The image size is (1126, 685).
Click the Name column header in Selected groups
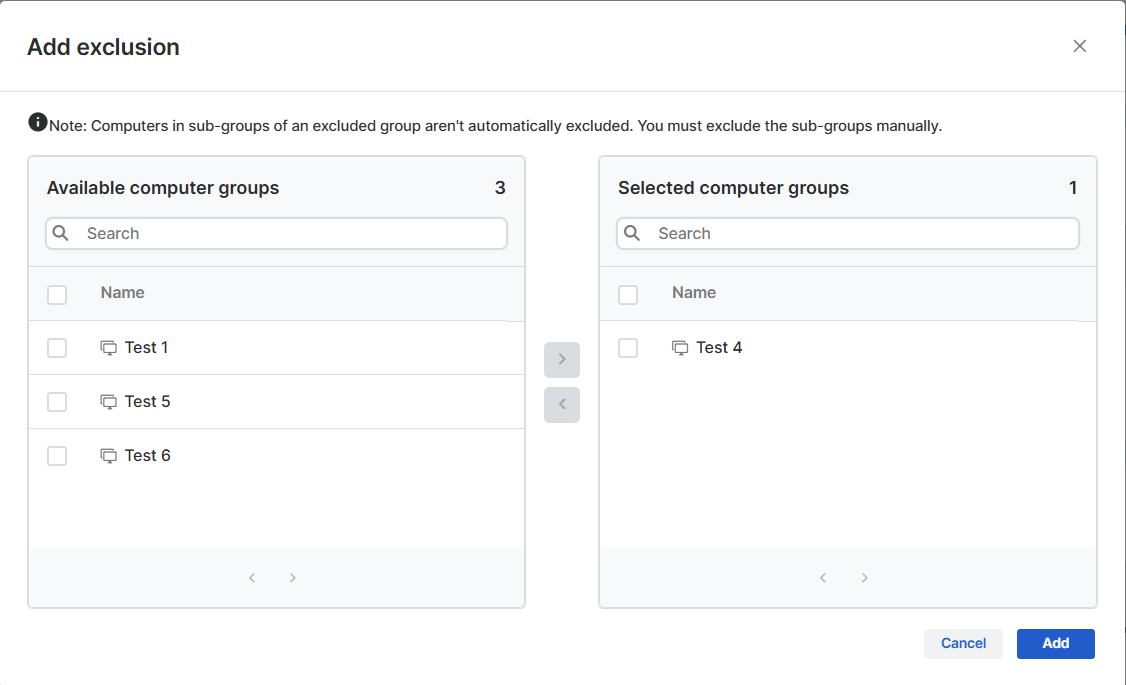(694, 292)
